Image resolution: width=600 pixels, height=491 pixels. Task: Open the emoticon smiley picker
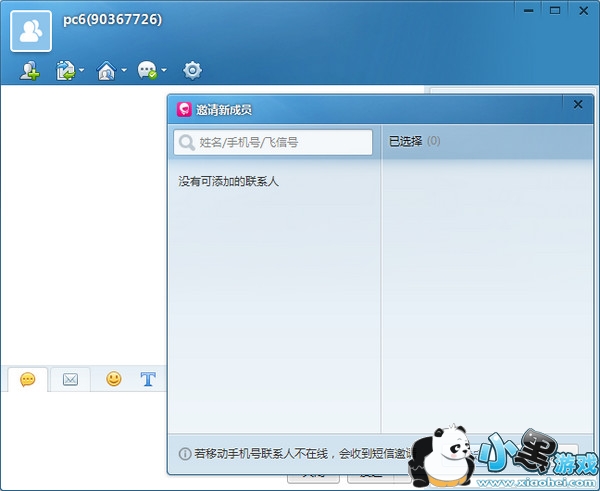pyautogui.click(x=114, y=379)
